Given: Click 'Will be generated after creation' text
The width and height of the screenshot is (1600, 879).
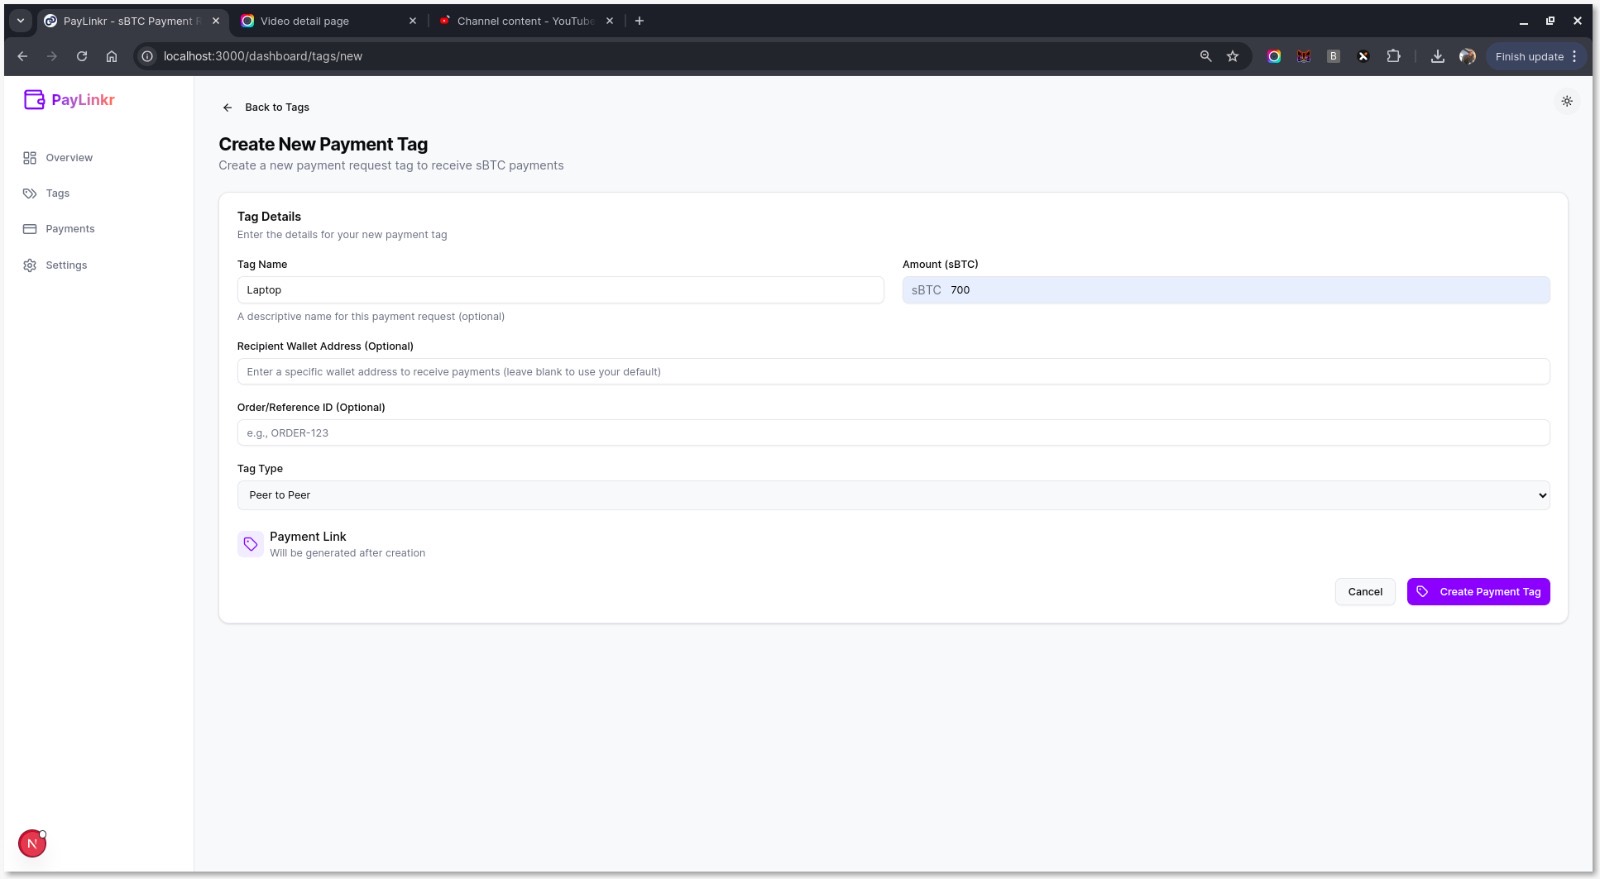Looking at the screenshot, I should click(347, 553).
